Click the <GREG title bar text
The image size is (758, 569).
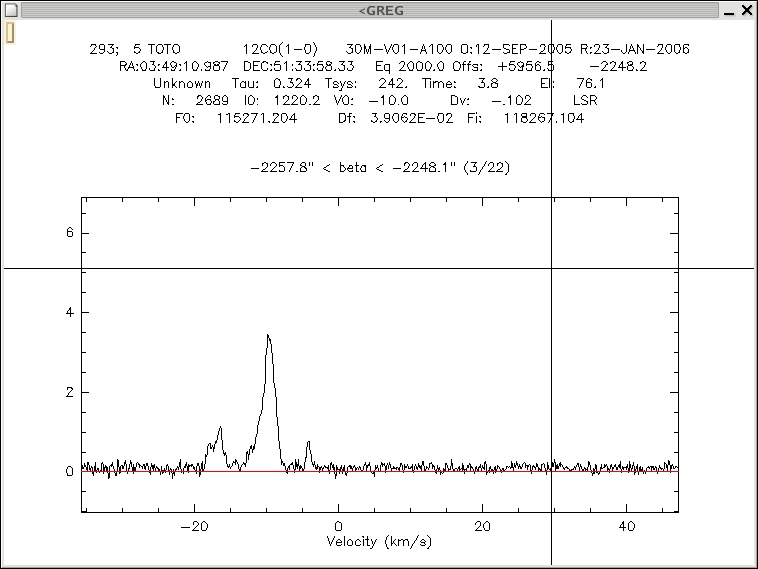coord(380,10)
